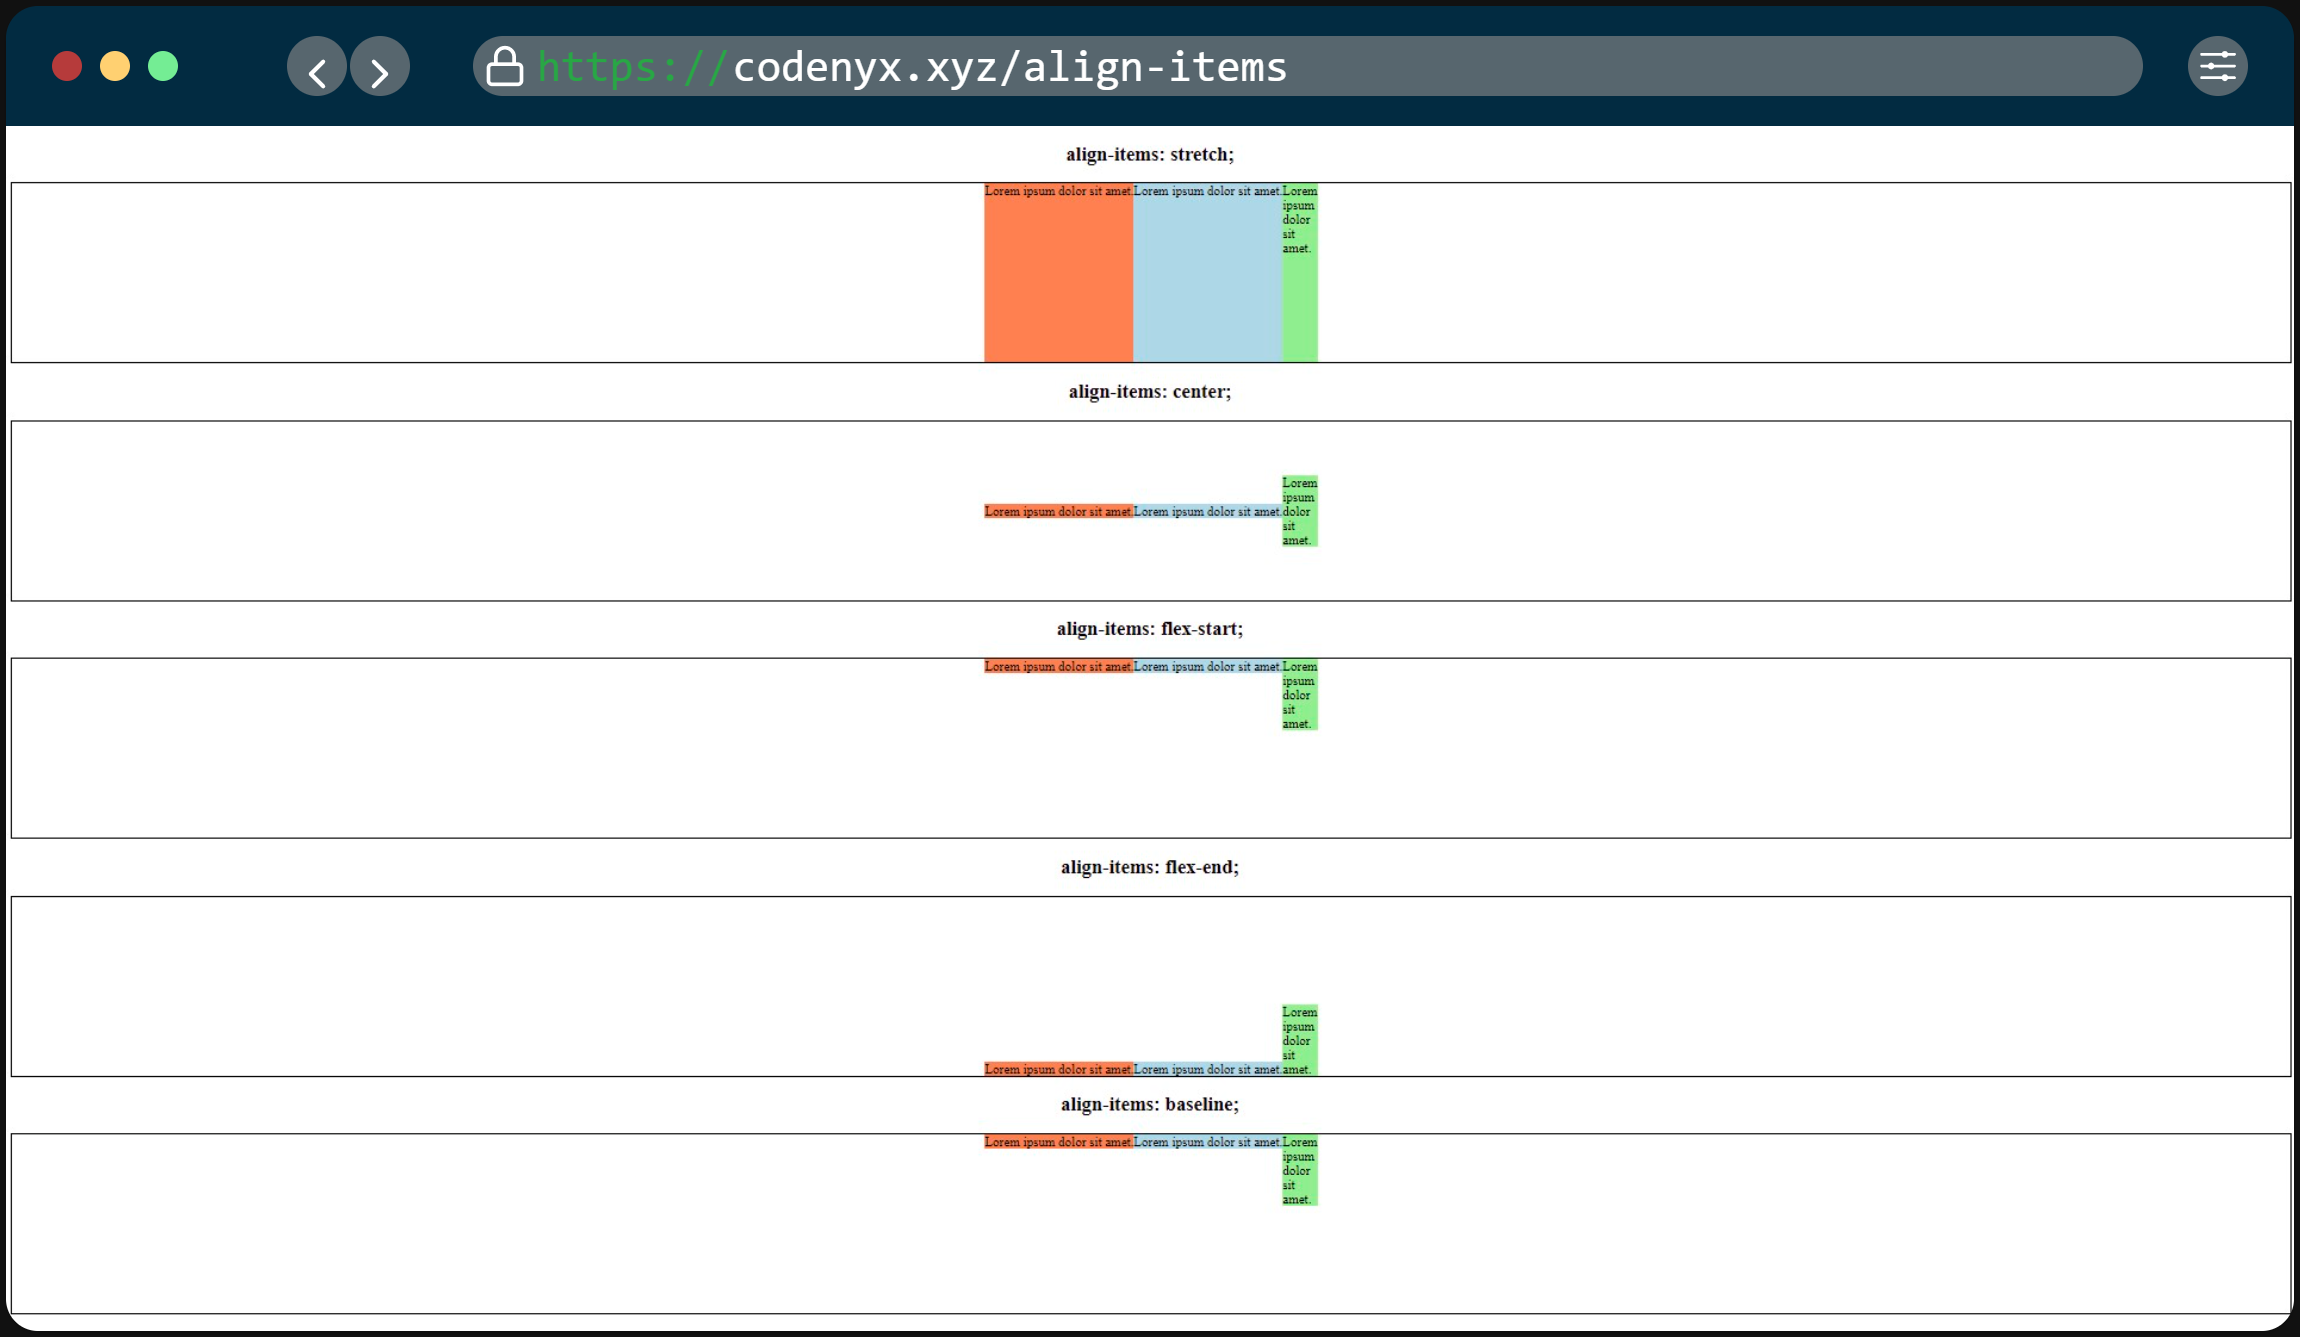Image resolution: width=2300 pixels, height=1337 pixels.
Task: Click the red close window dot
Action: click(67, 67)
